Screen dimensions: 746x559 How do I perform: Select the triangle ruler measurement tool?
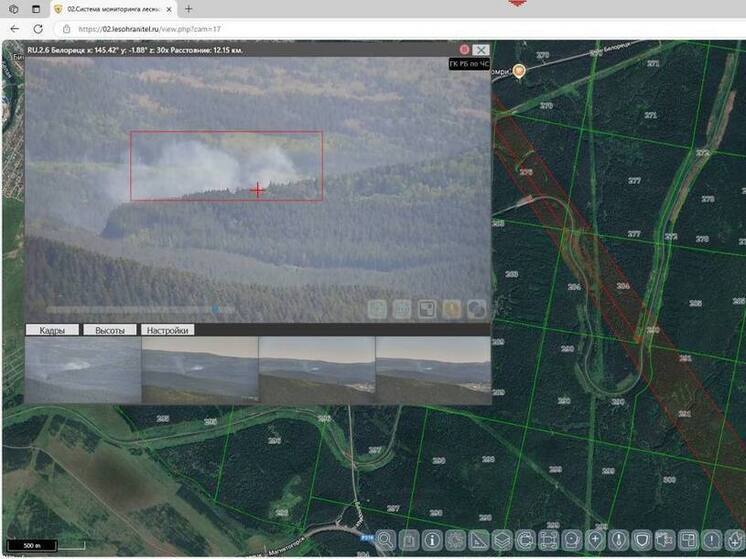(478, 540)
